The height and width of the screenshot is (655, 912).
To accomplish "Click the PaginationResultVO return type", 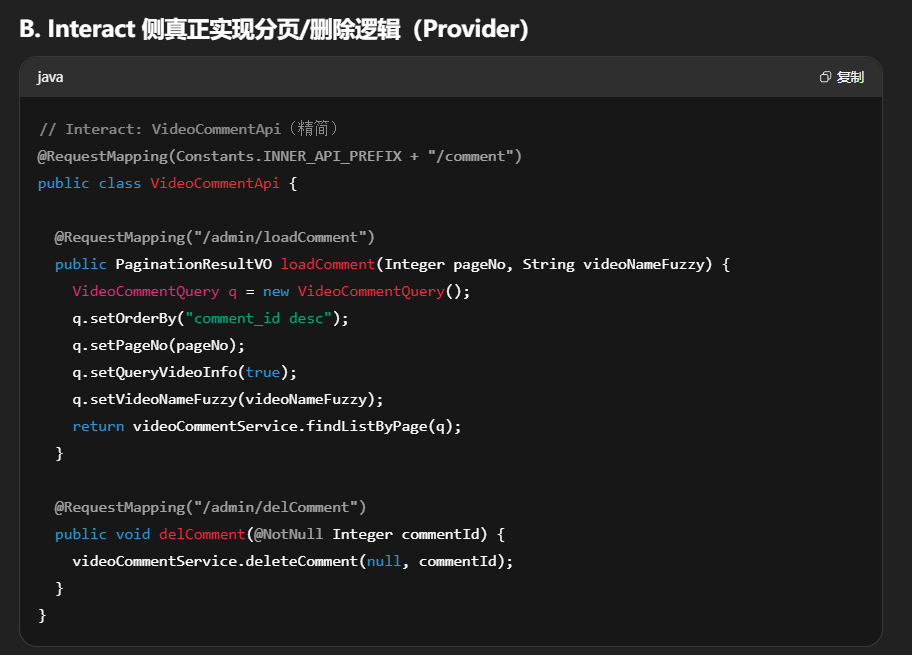I will [x=193, y=264].
